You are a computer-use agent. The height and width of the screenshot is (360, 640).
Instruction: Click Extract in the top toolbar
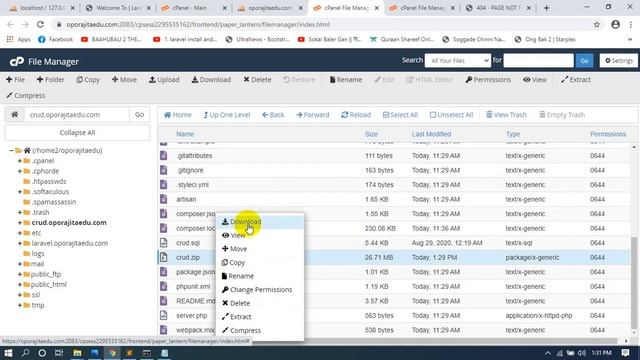(x=576, y=80)
